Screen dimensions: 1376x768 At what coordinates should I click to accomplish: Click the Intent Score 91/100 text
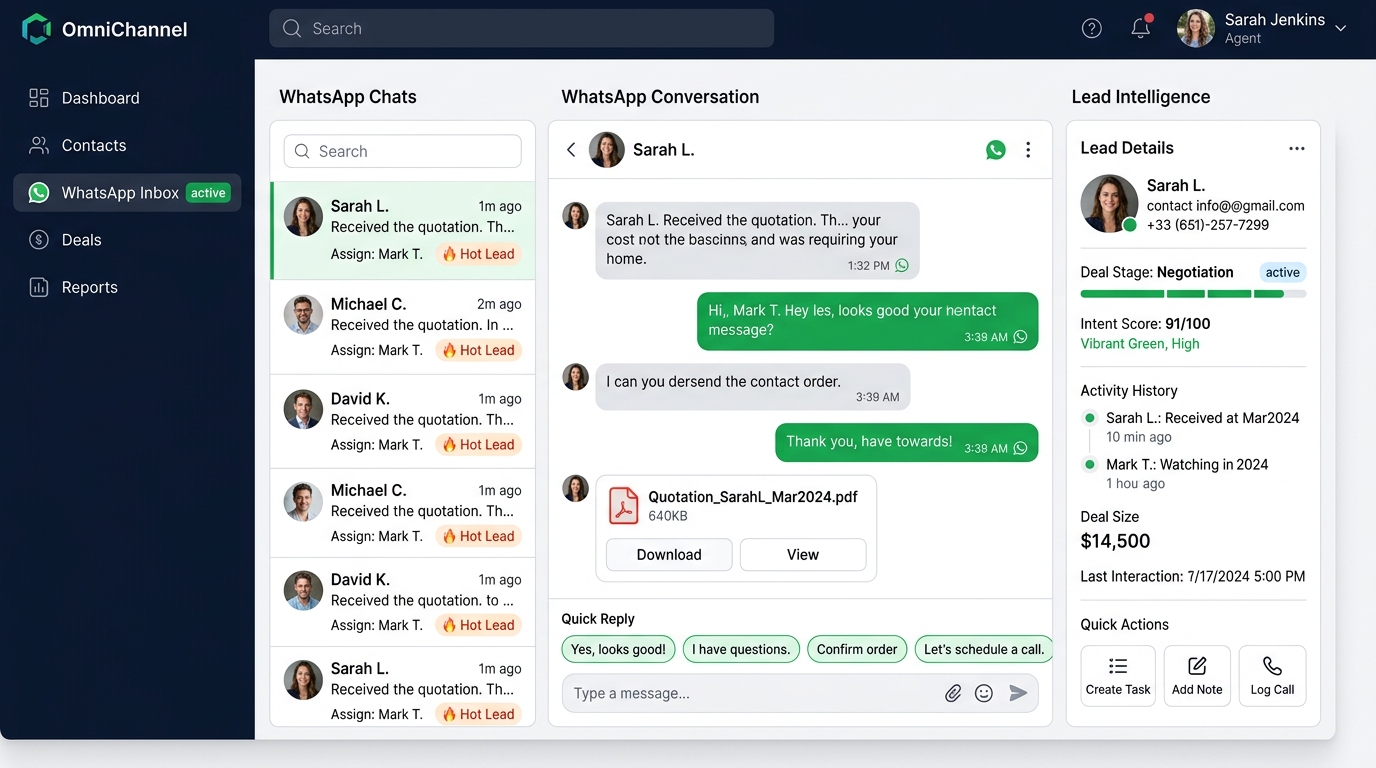pyautogui.click(x=1145, y=324)
